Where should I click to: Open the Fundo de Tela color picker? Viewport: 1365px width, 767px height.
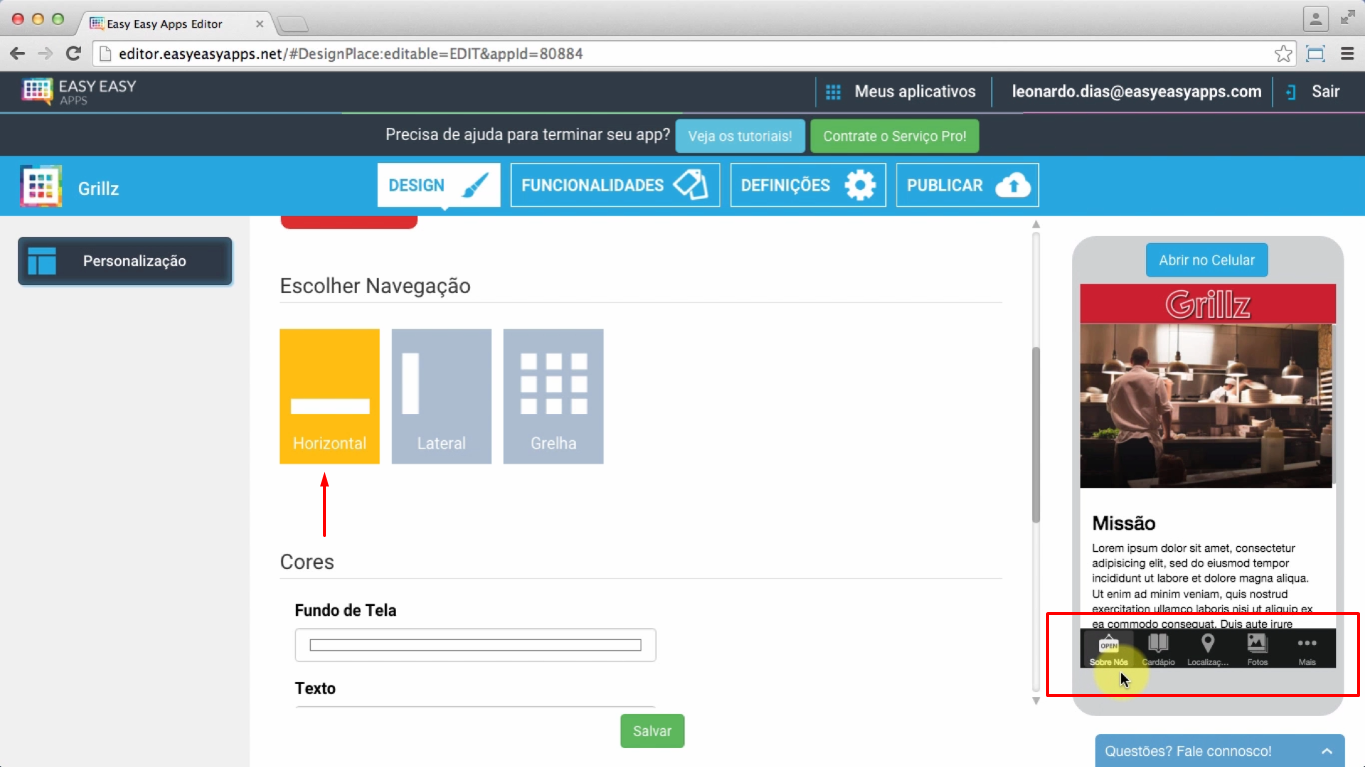pyautogui.click(x=475, y=645)
